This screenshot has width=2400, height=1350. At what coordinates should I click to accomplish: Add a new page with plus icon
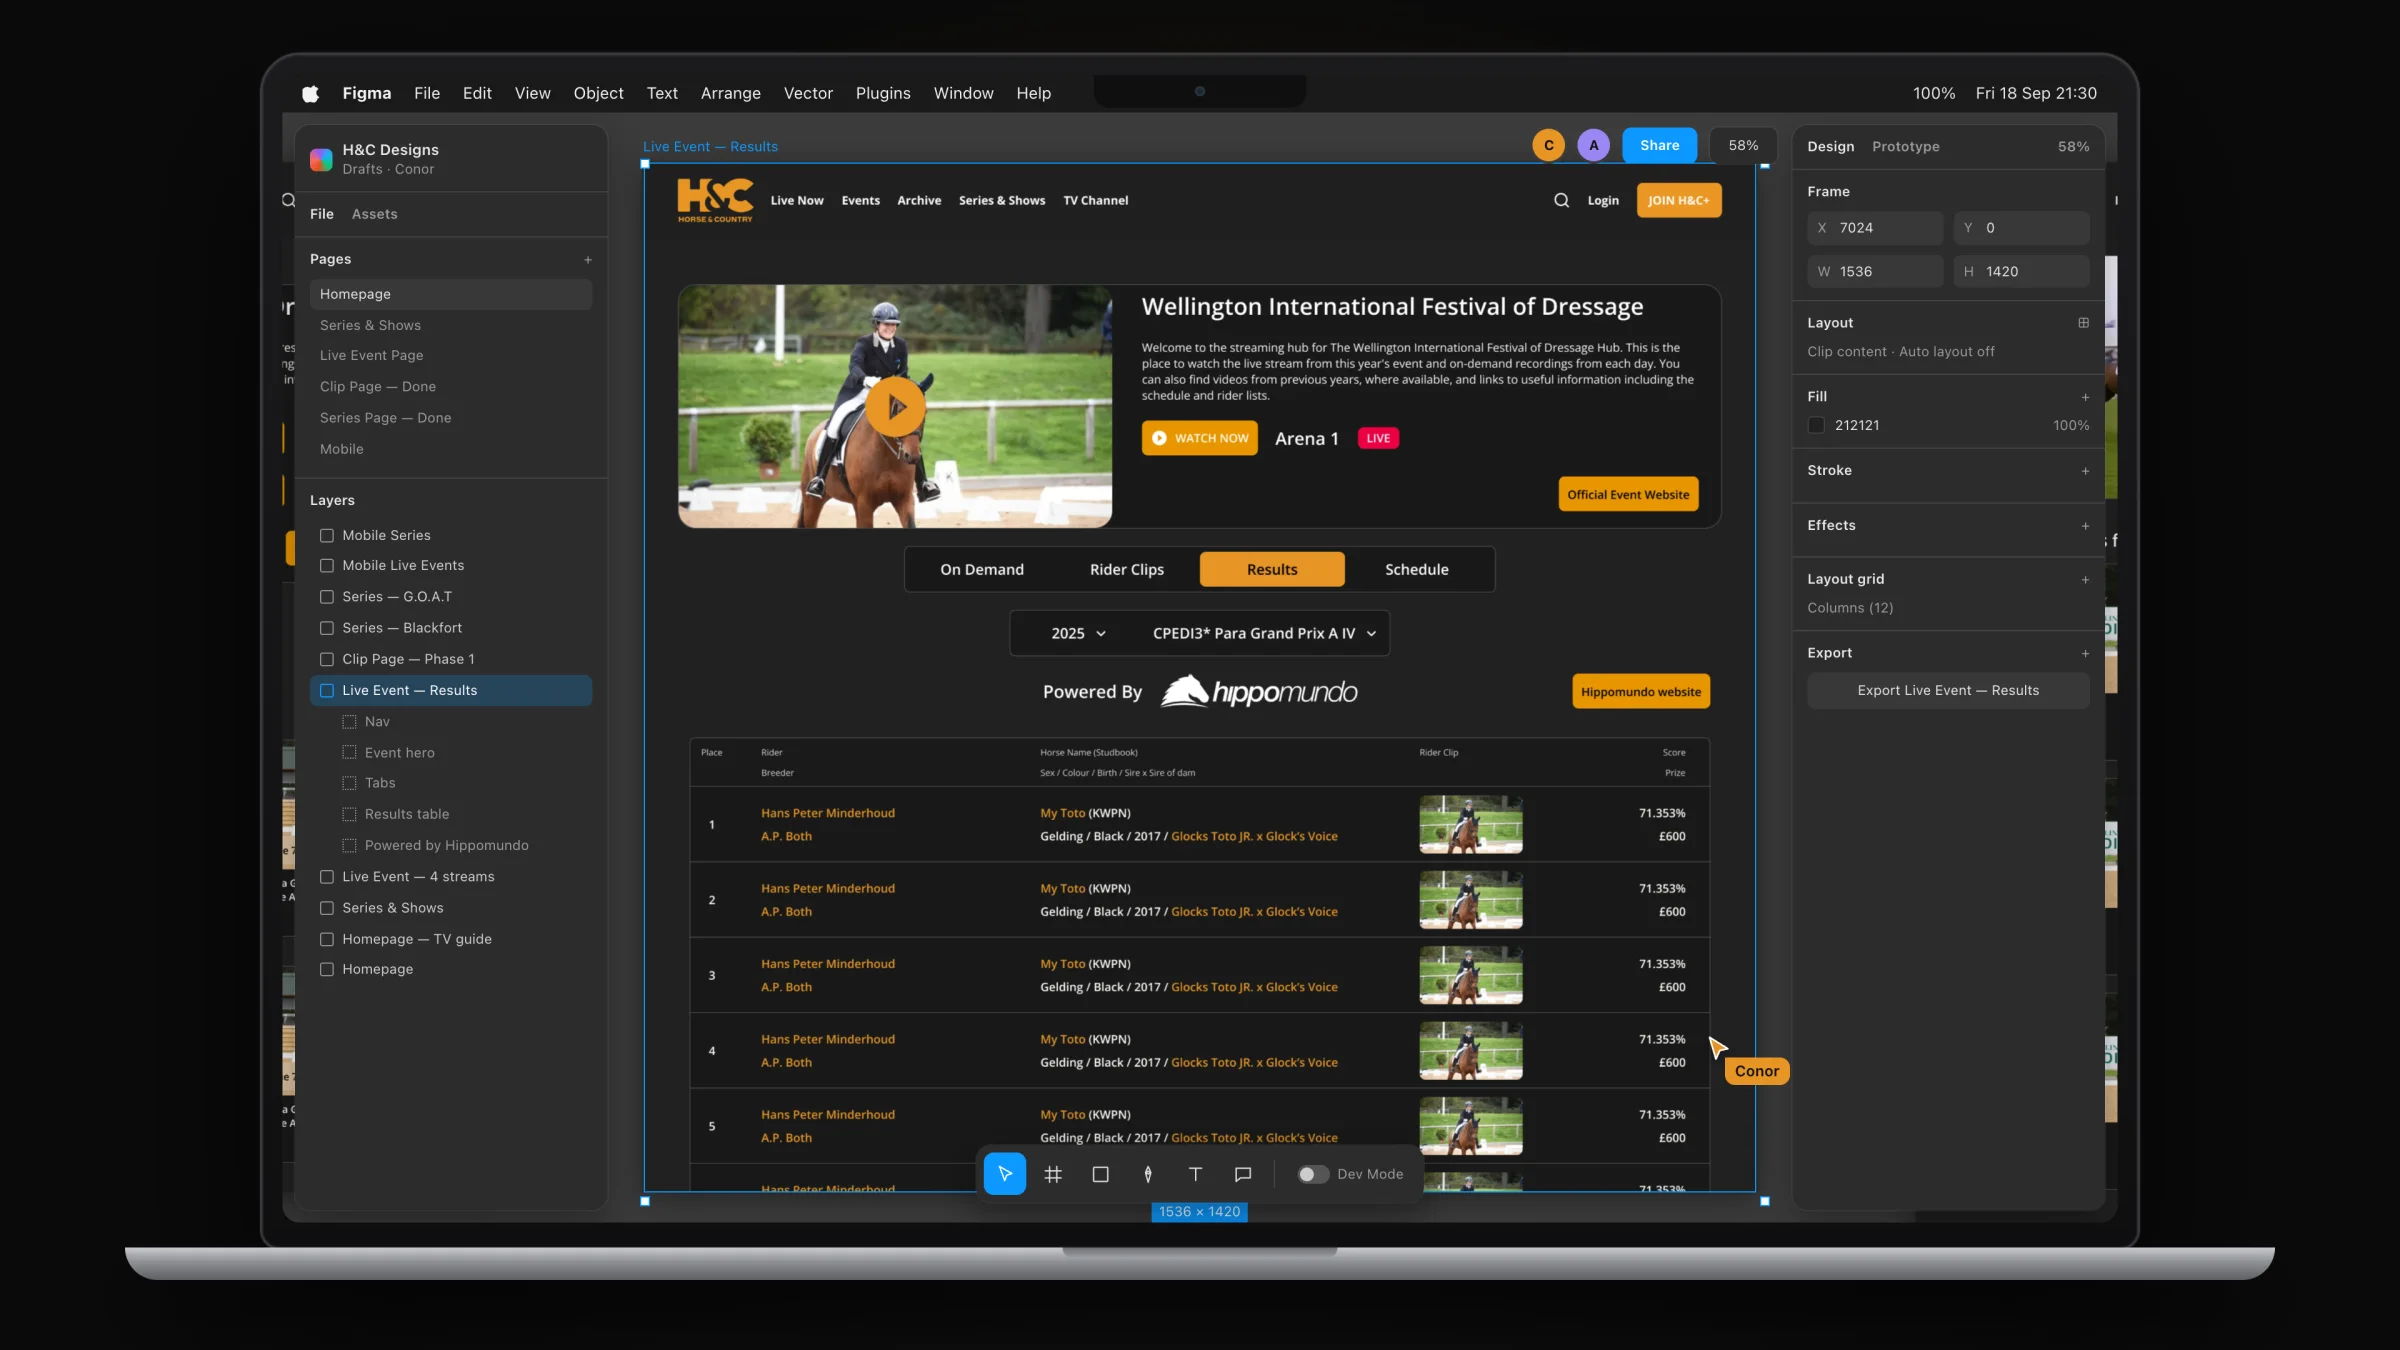(x=588, y=260)
